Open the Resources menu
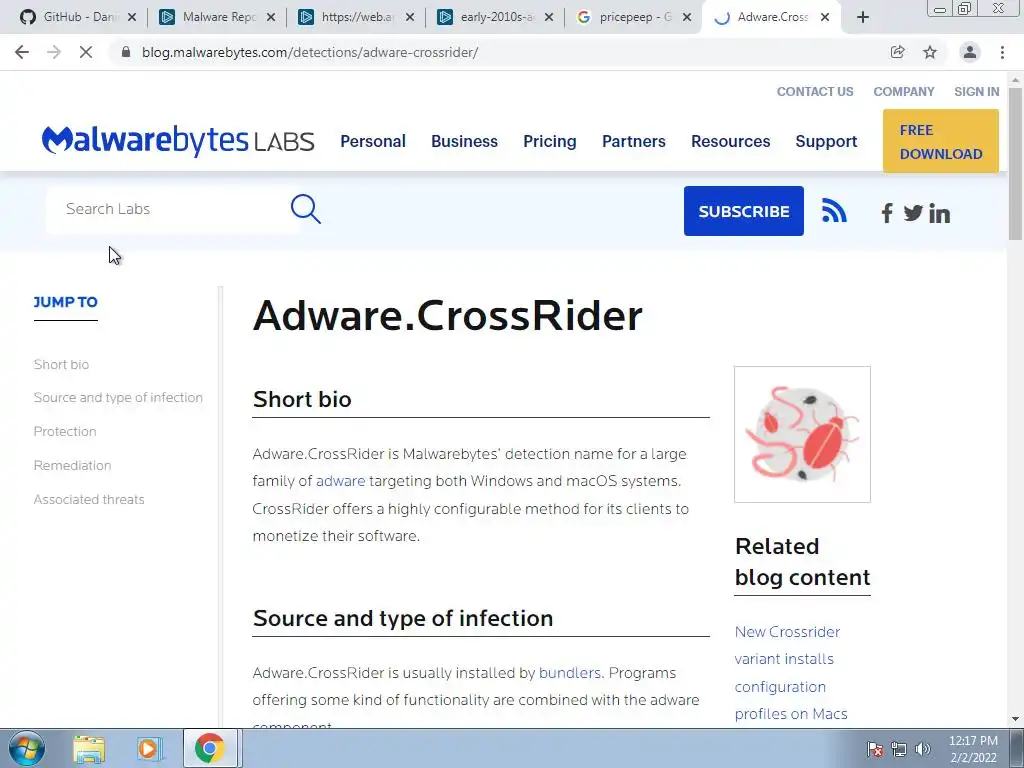 click(731, 141)
